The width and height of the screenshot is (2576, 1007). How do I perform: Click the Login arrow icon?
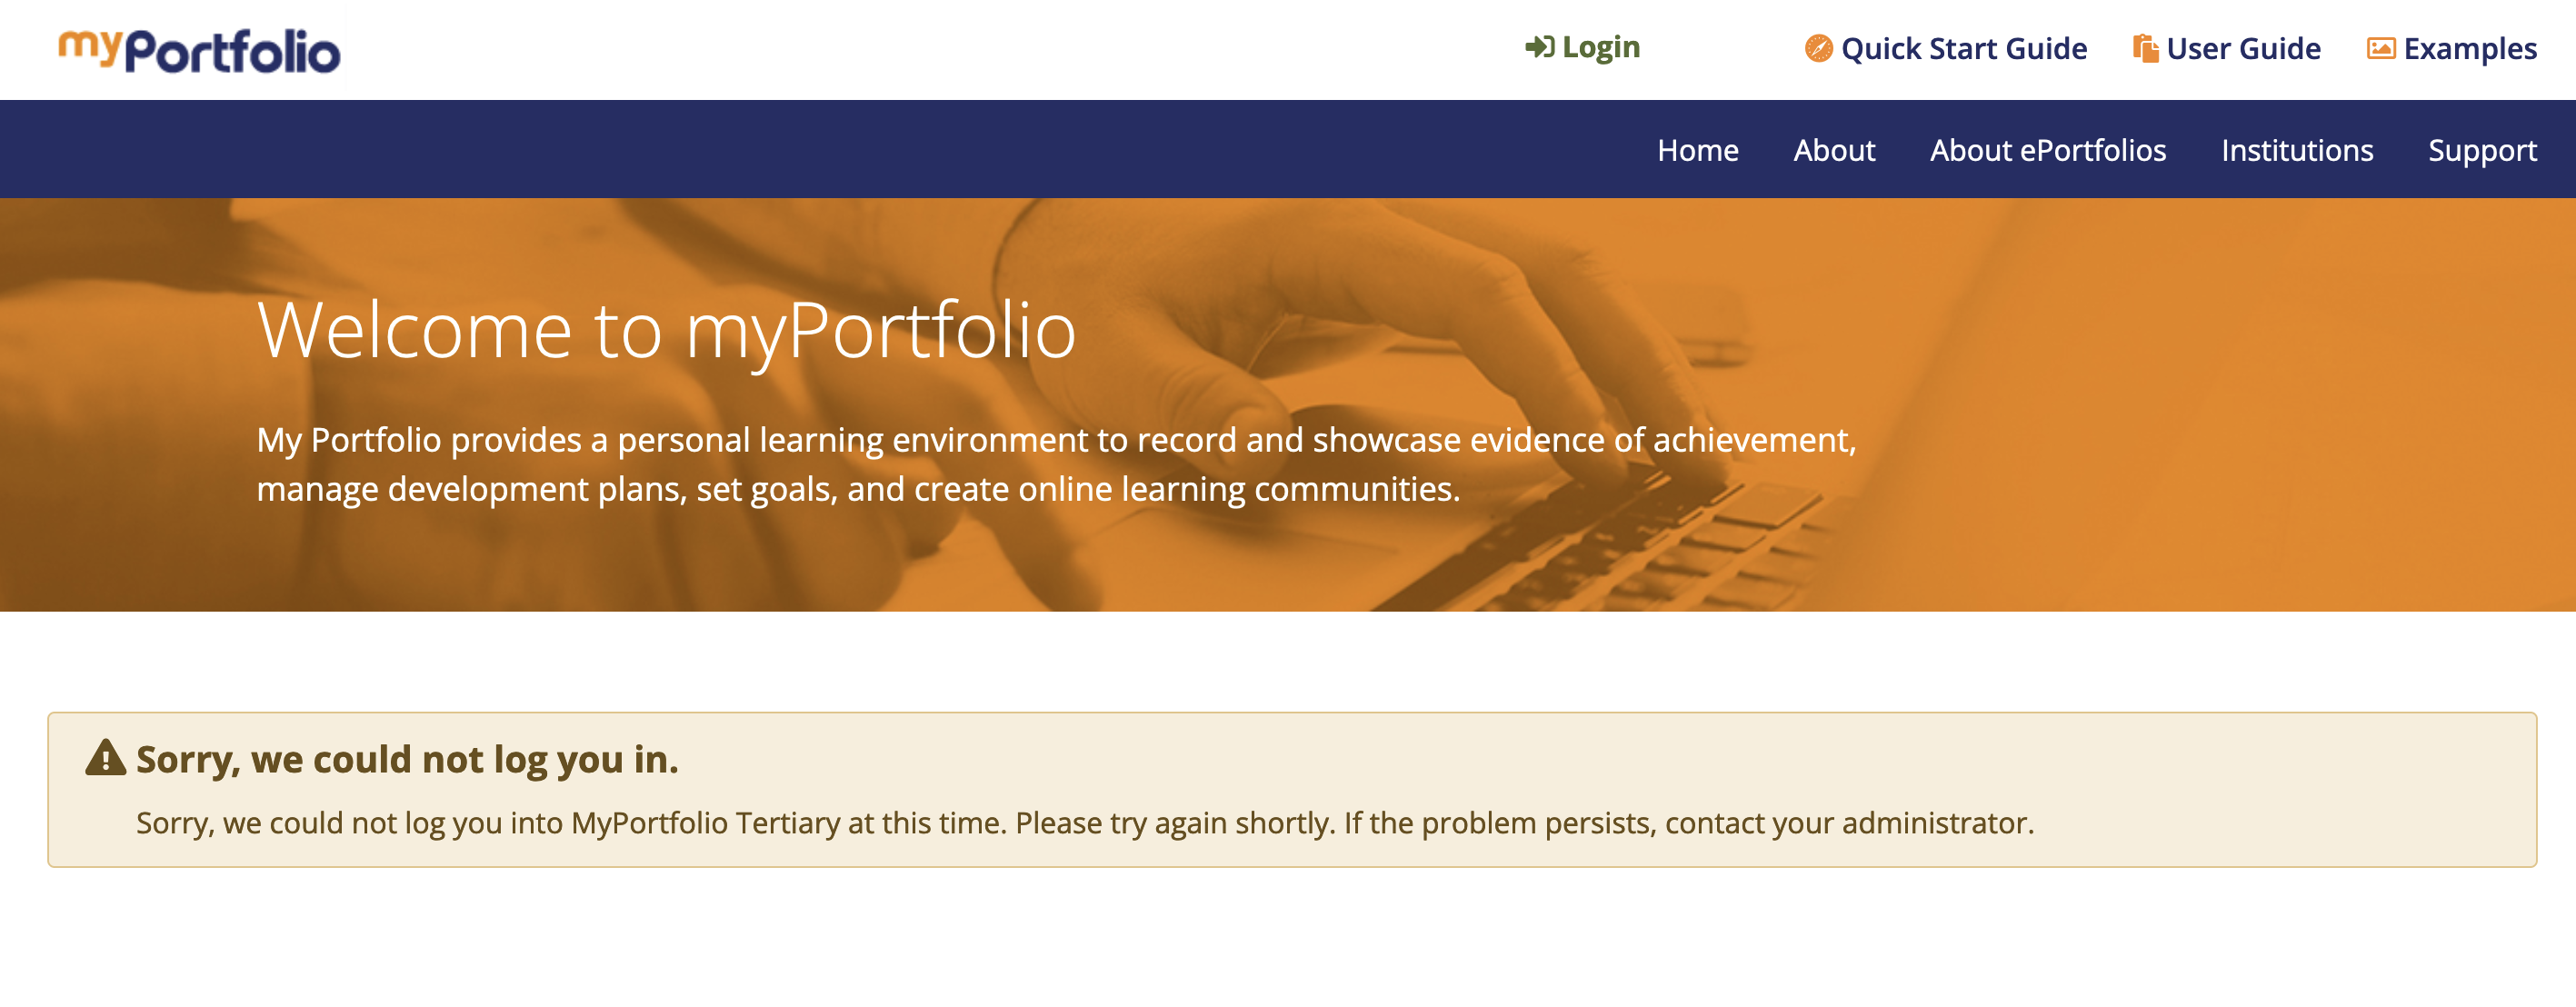tap(1538, 47)
